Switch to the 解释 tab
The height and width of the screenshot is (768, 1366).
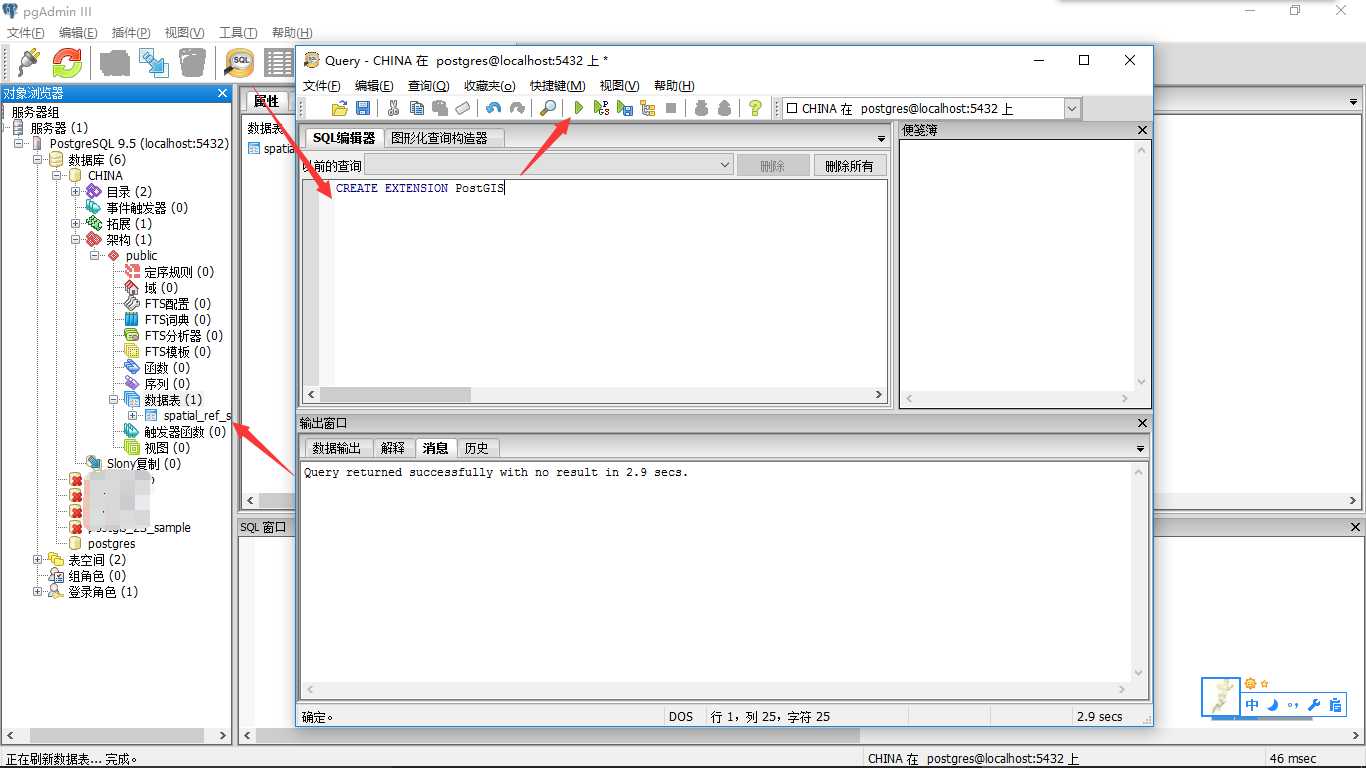click(x=393, y=448)
